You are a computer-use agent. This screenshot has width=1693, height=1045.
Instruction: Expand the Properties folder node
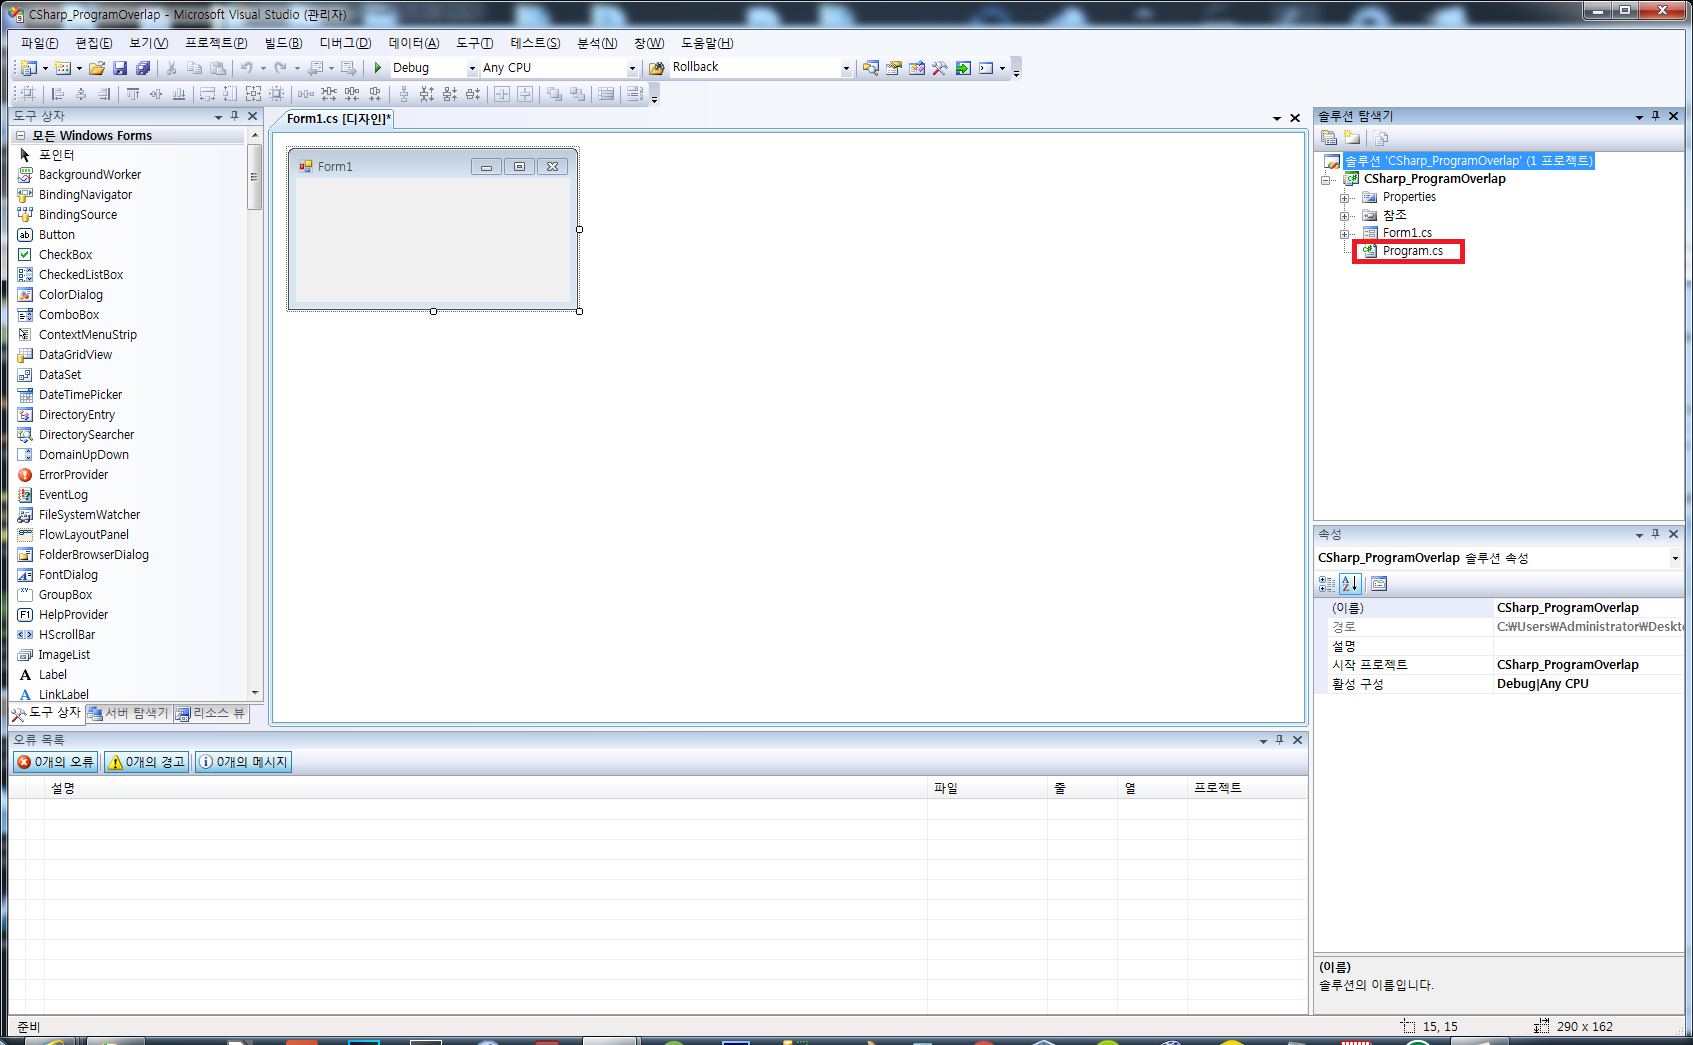(x=1345, y=198)
